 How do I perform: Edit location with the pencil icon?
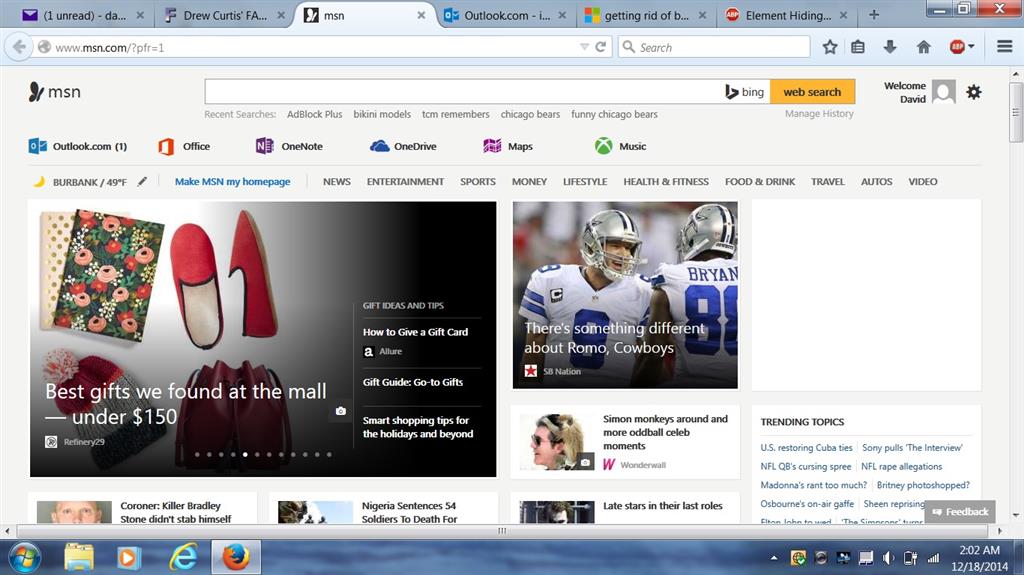tap(142, 182)
